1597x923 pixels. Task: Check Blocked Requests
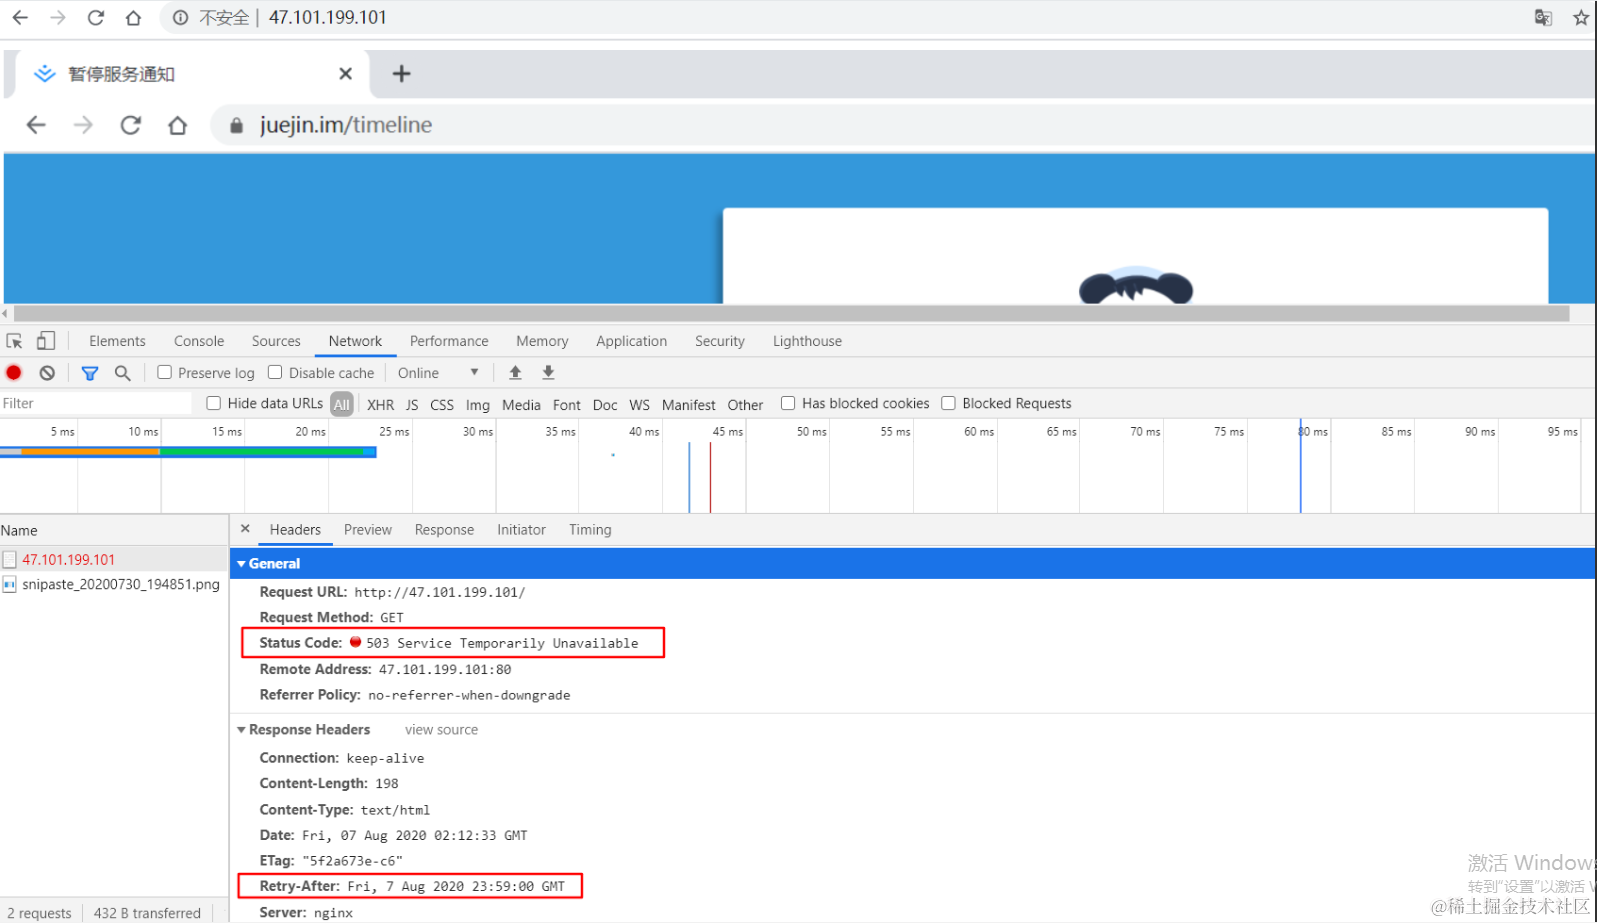click(948, 403)
